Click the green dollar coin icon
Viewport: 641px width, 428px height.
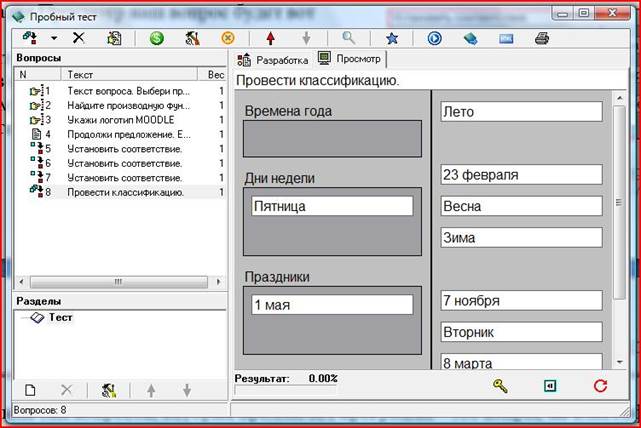[157, 38]
